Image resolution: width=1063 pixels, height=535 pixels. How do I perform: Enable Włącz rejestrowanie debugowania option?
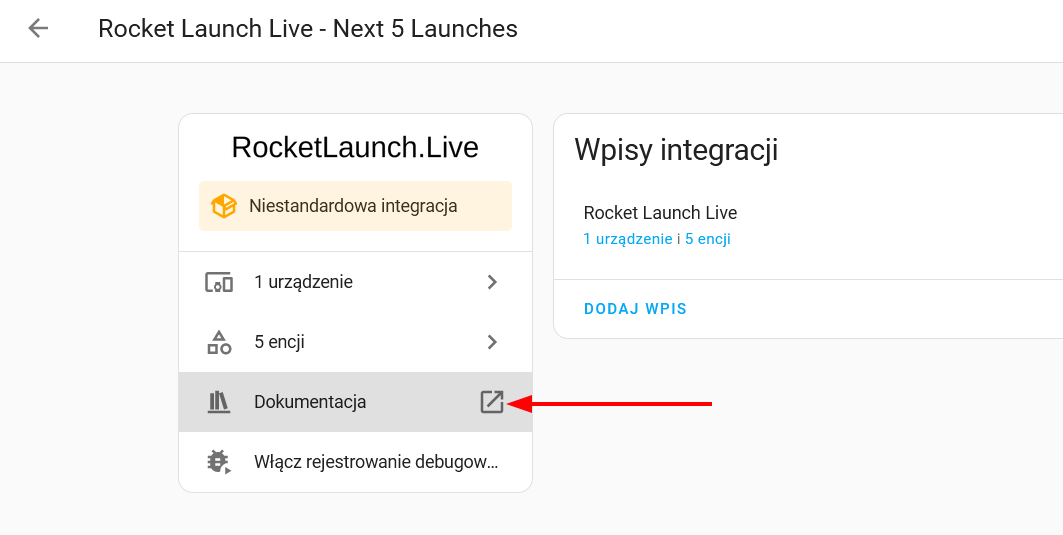355,462
